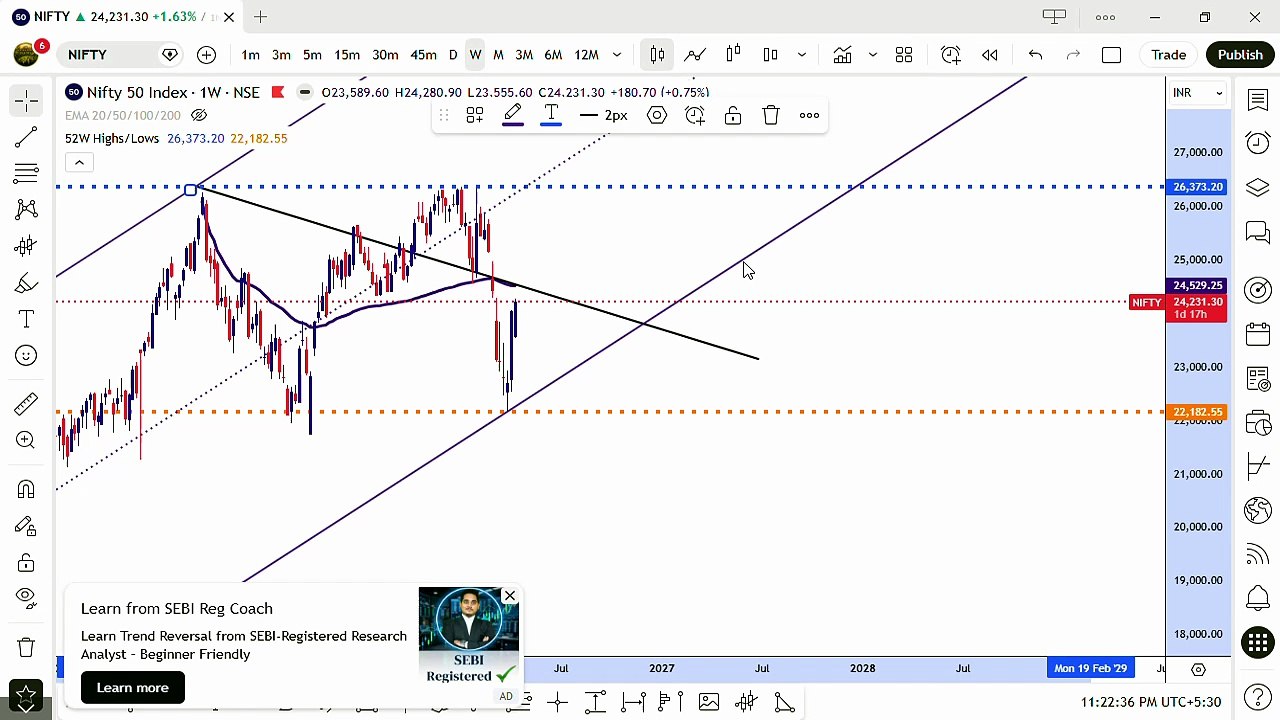The height and width of the screenshot is (720, 1280).
Task: Hide all drawings with eye icon
Action: pos(26,598)
